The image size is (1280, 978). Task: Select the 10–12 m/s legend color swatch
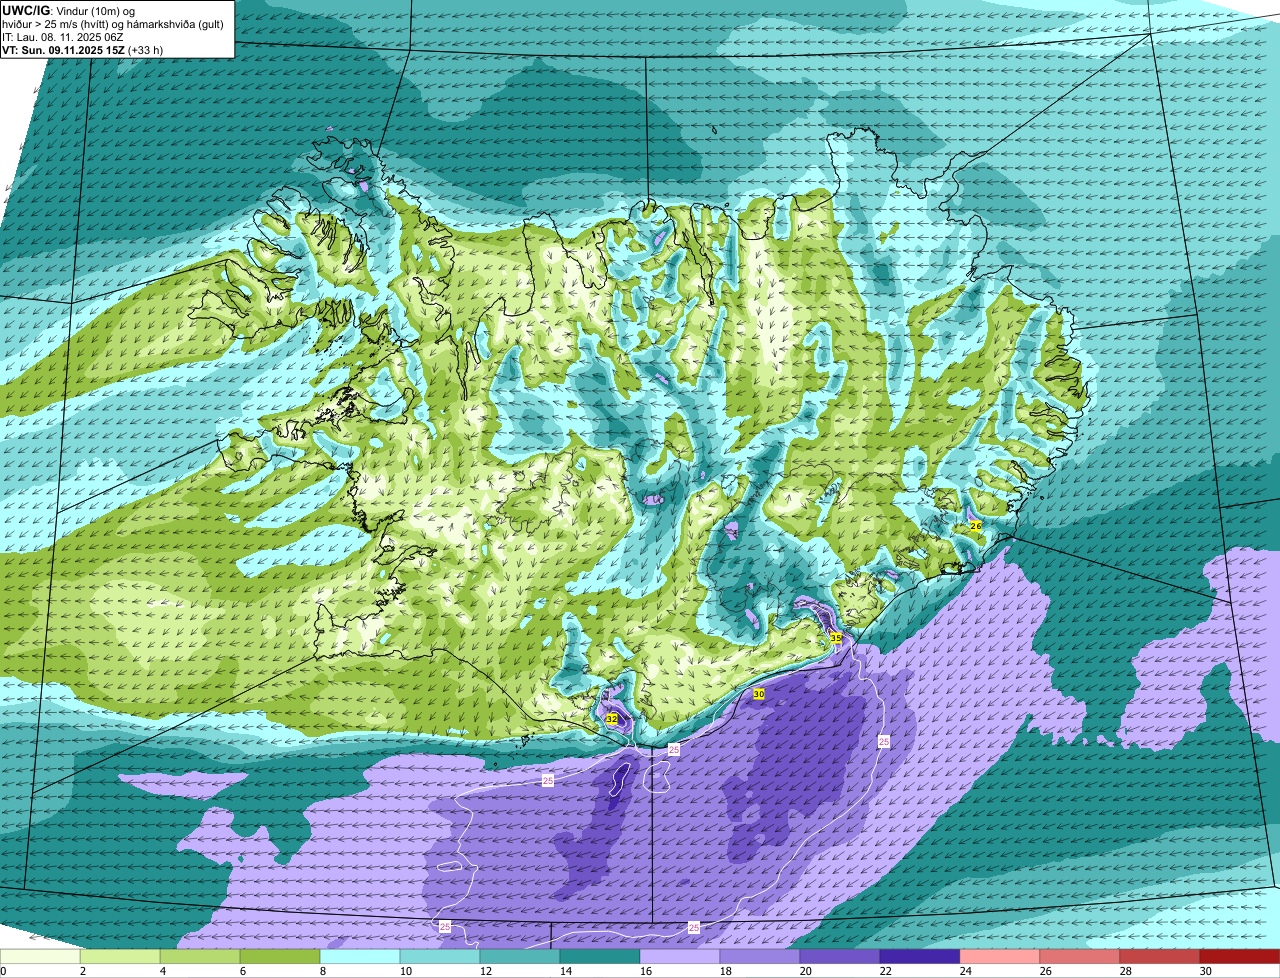click(440, 957)
